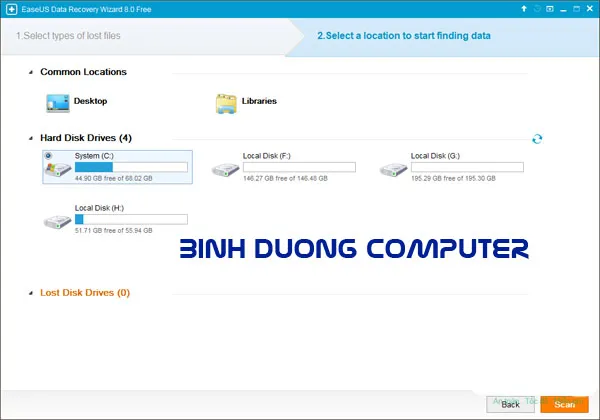
Task: Click the Local Disk (F:) drive icon
Action: pos(226,169)
